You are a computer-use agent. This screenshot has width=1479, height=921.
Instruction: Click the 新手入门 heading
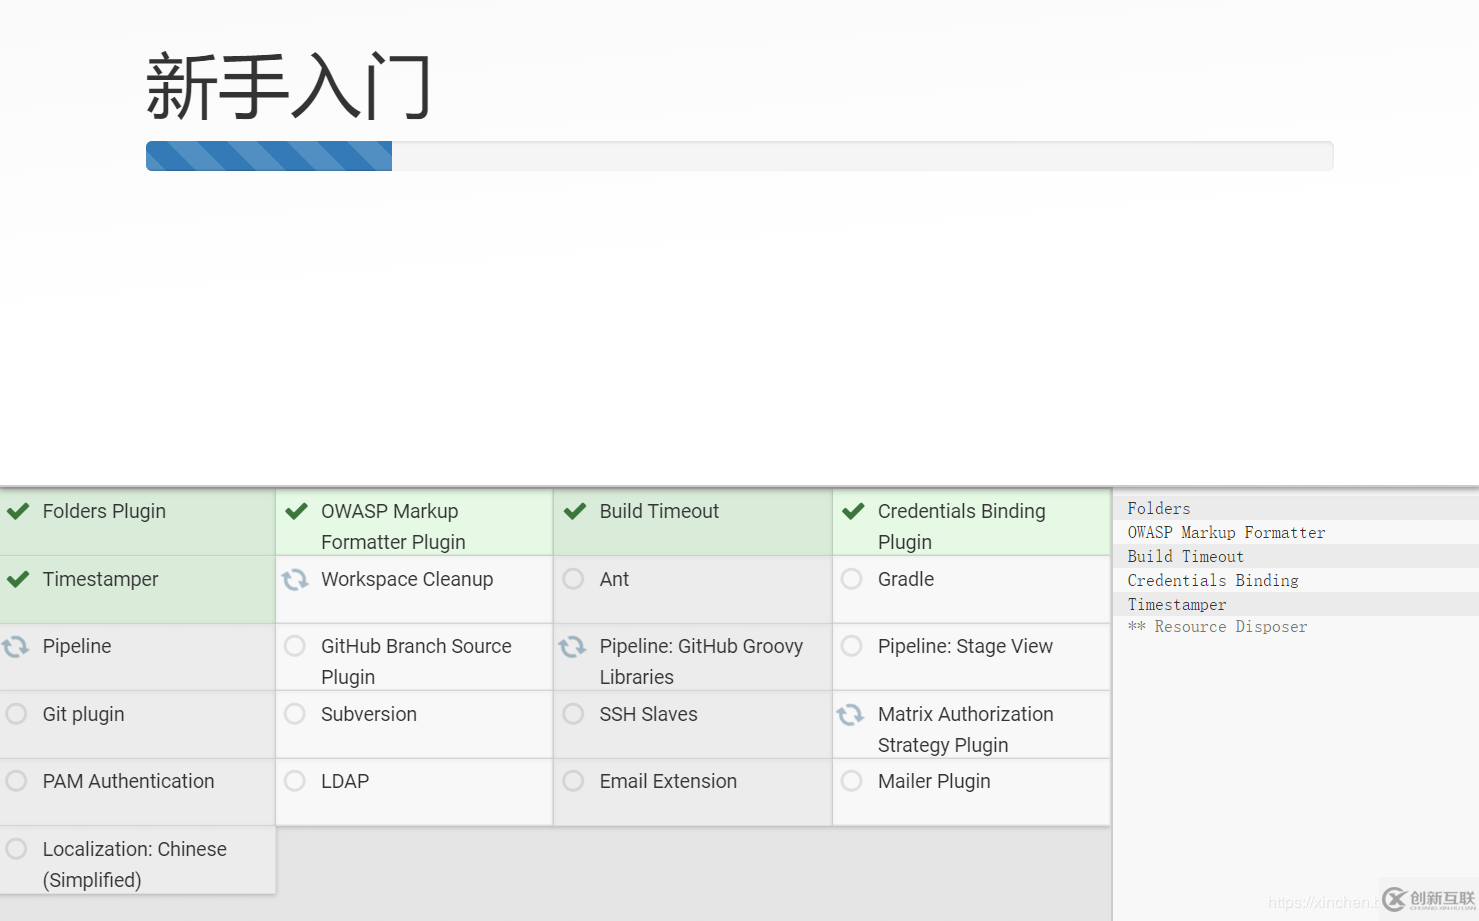point(289,87)
